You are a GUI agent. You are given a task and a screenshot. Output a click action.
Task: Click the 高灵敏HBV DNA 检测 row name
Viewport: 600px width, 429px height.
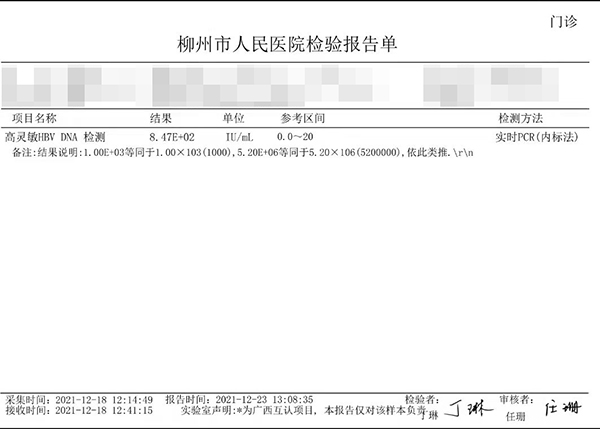click(x=56, y=136)
